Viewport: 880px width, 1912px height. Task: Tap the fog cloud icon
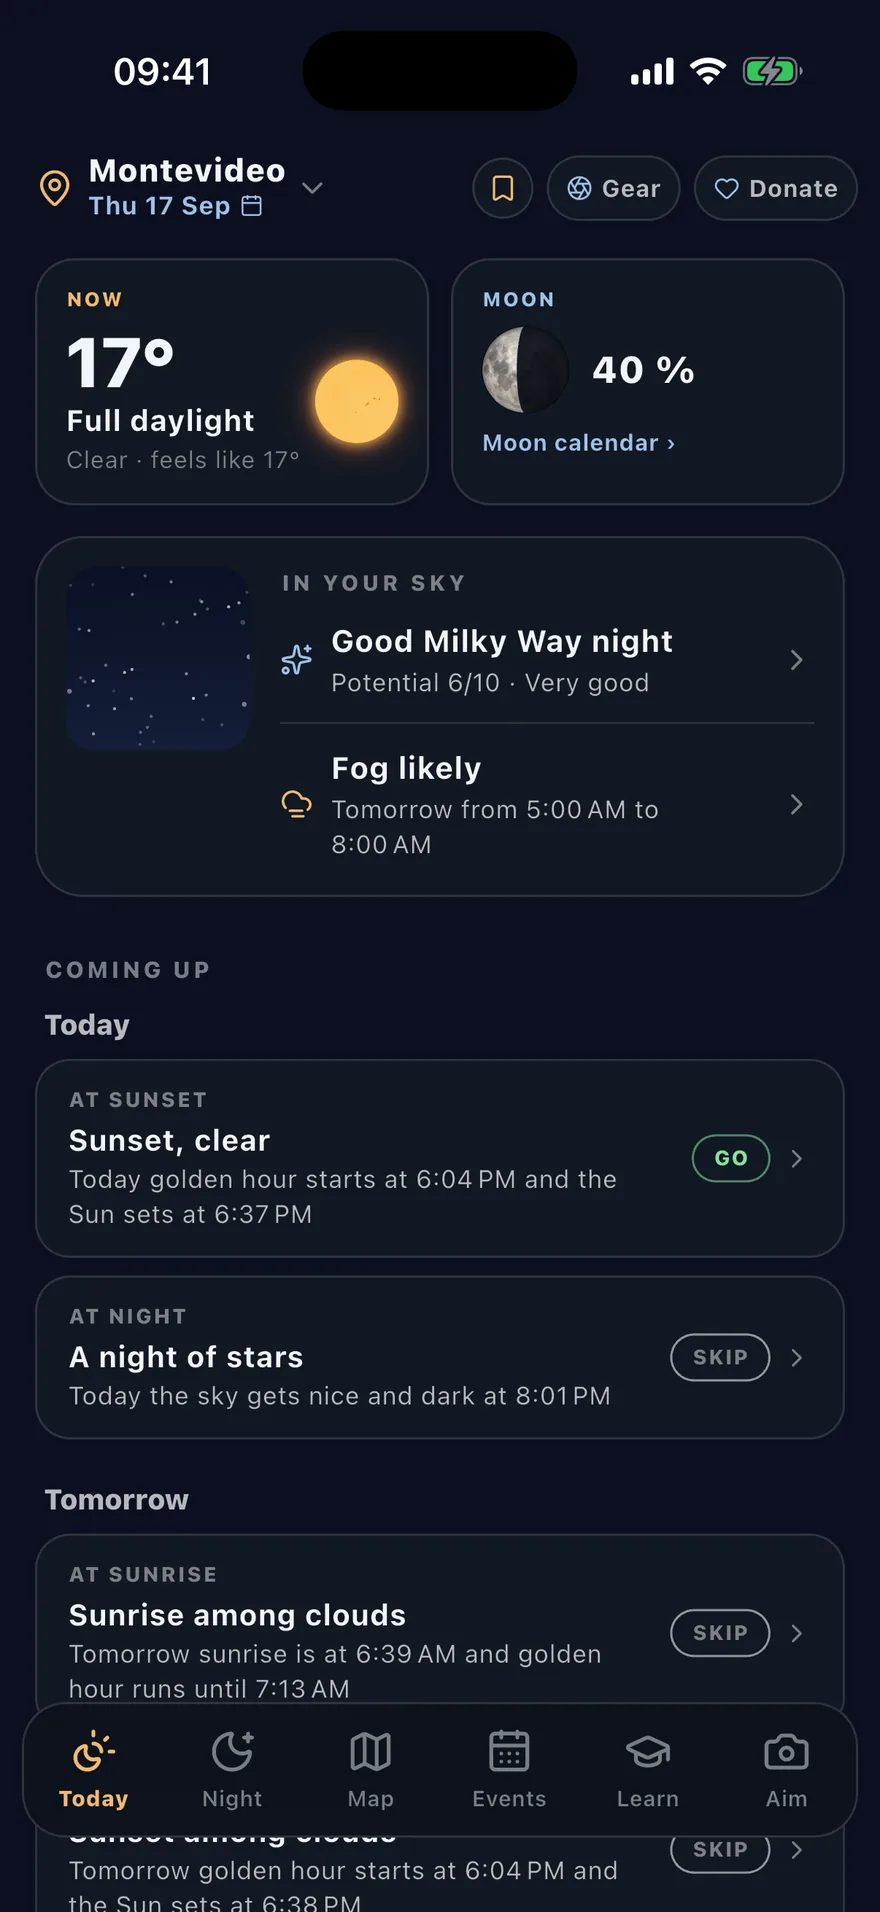[296, 804]
